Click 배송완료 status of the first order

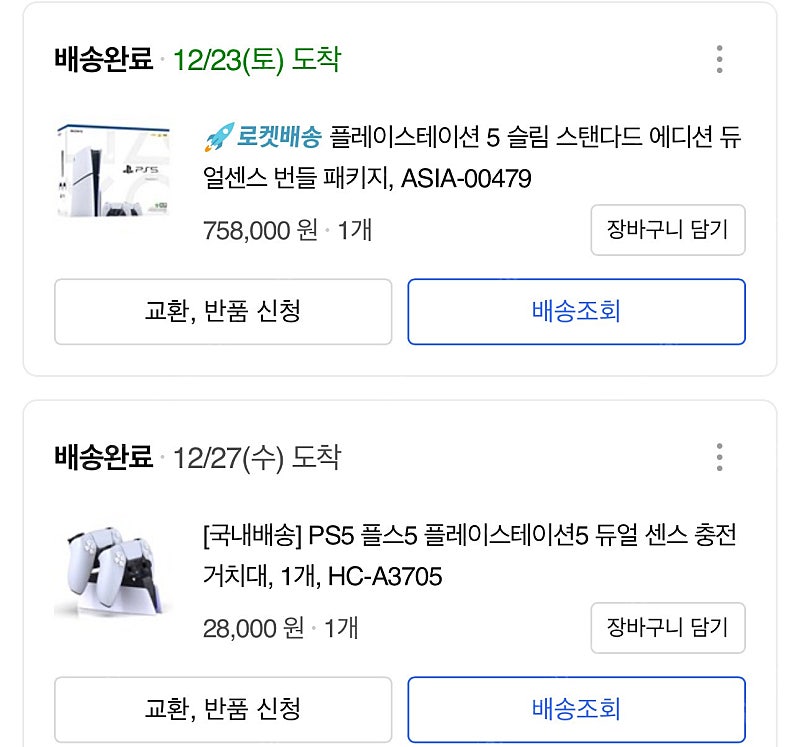(104, 59)
